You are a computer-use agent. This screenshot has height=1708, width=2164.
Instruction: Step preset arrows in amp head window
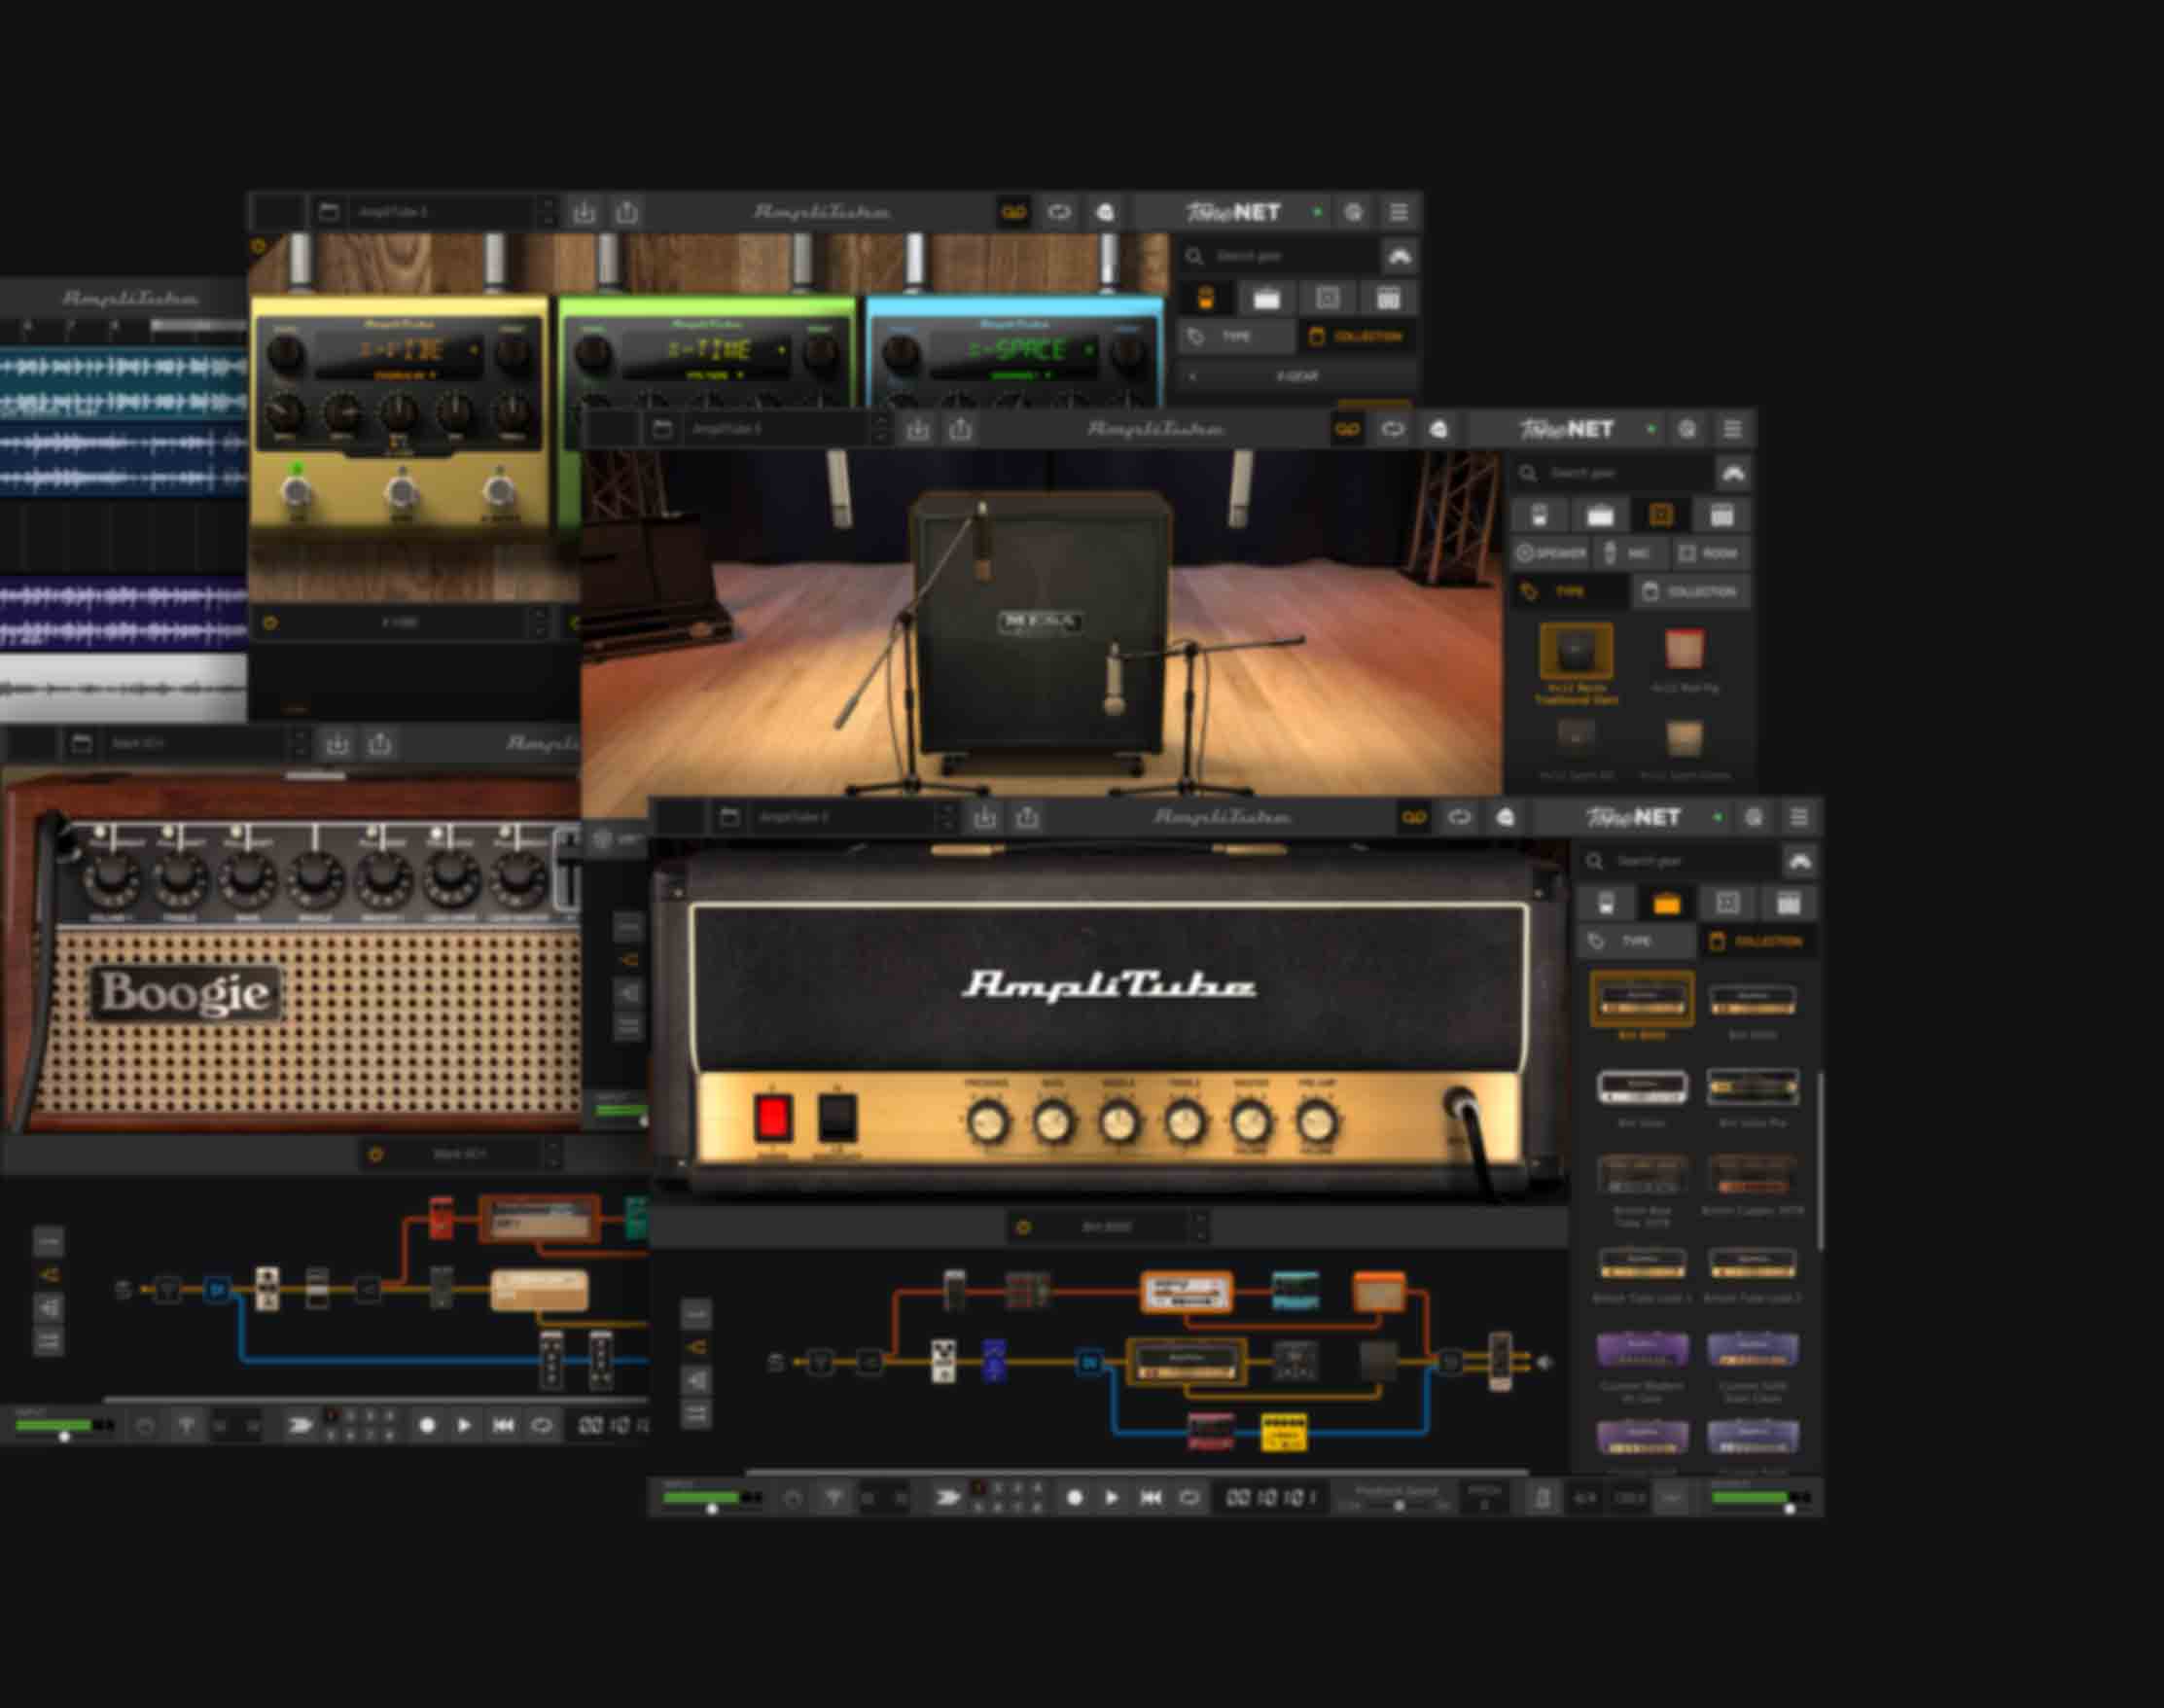pos(946,817)
